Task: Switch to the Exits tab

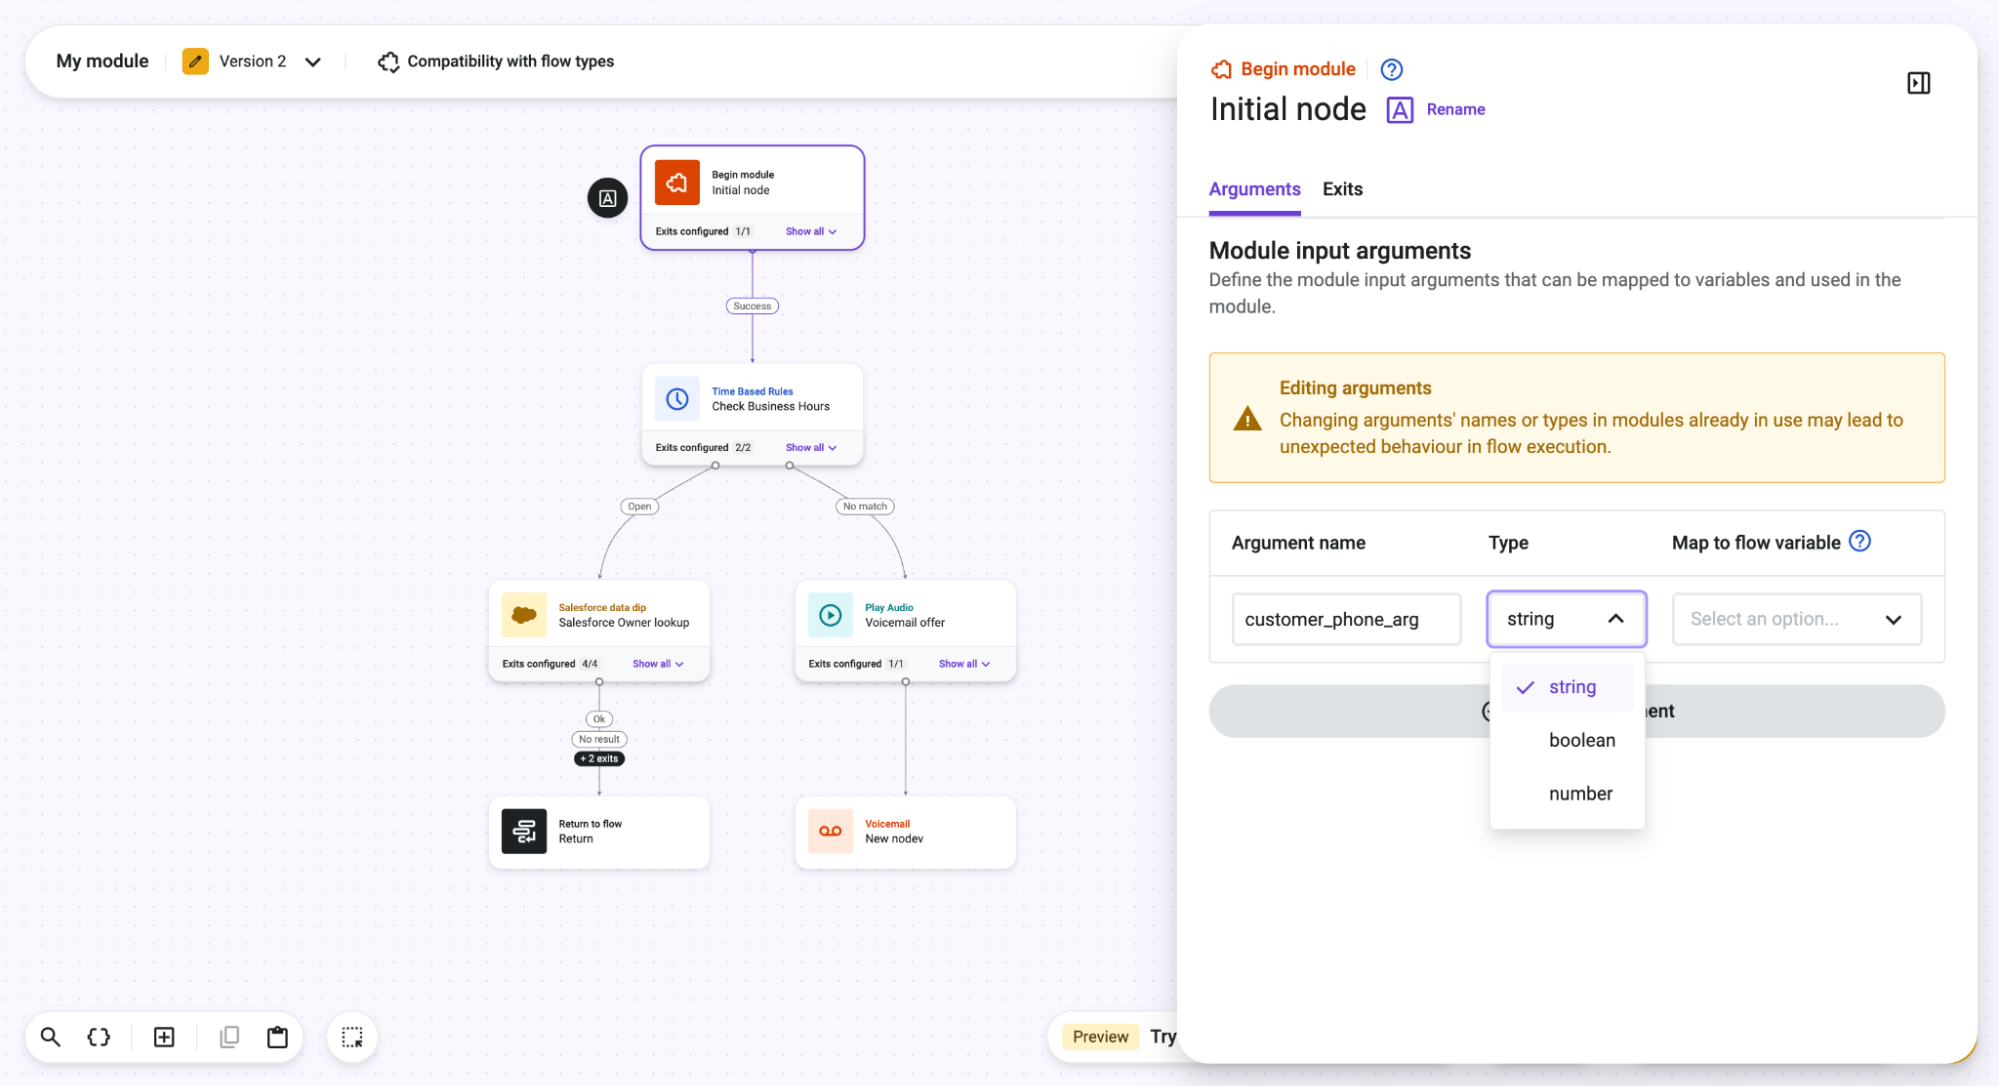Action: click(1342, 189)
